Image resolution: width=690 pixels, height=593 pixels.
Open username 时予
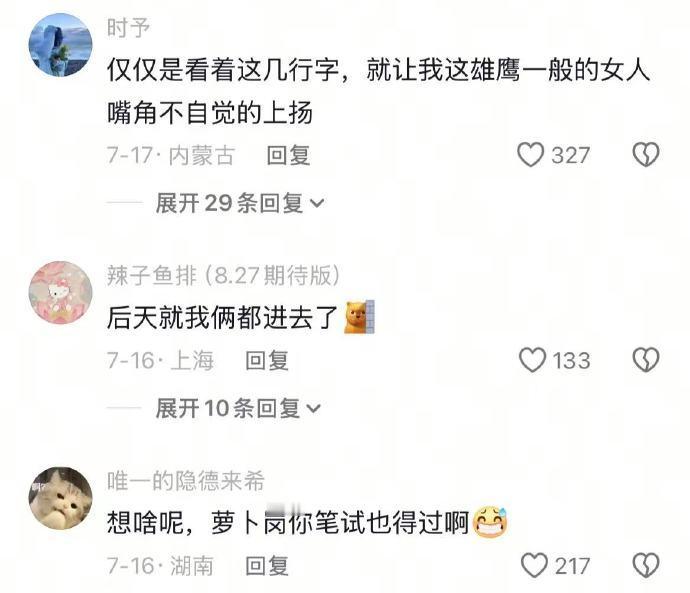[128, 28]
